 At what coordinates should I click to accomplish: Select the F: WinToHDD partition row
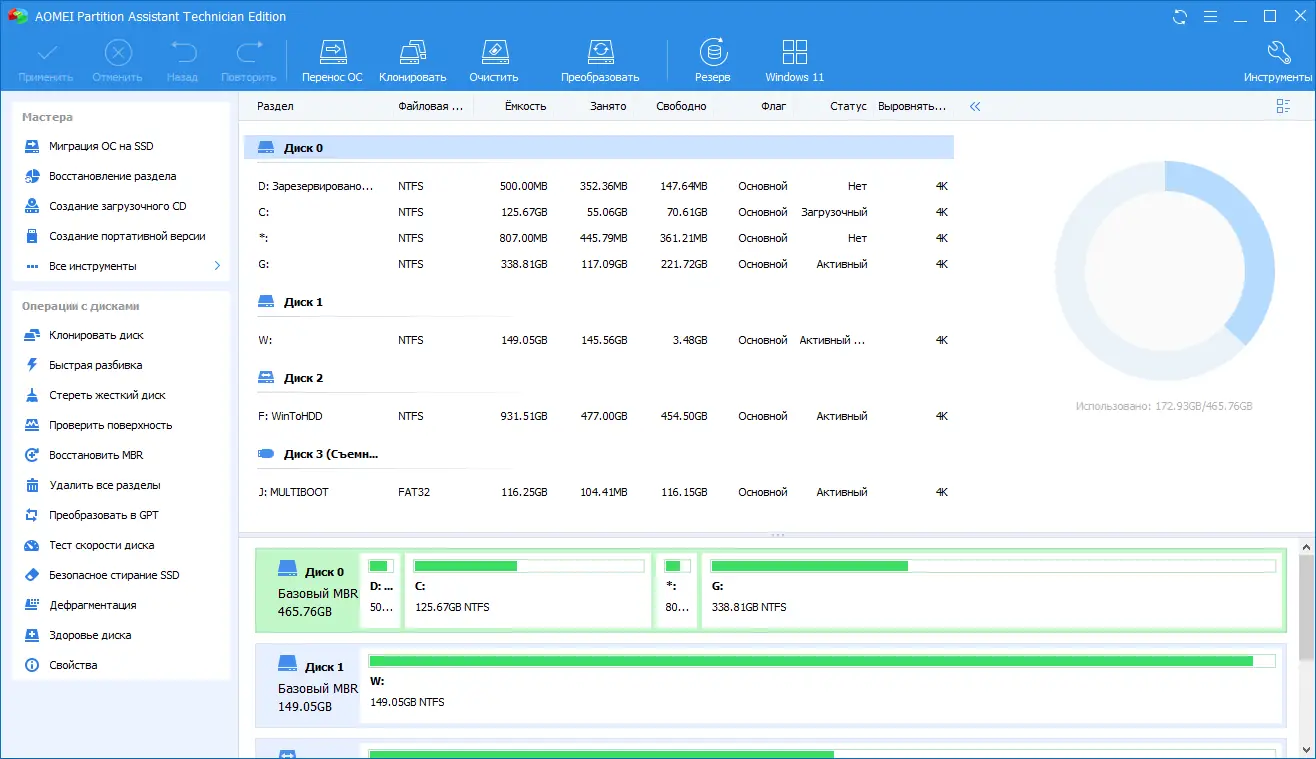click(x=599, y=416)
